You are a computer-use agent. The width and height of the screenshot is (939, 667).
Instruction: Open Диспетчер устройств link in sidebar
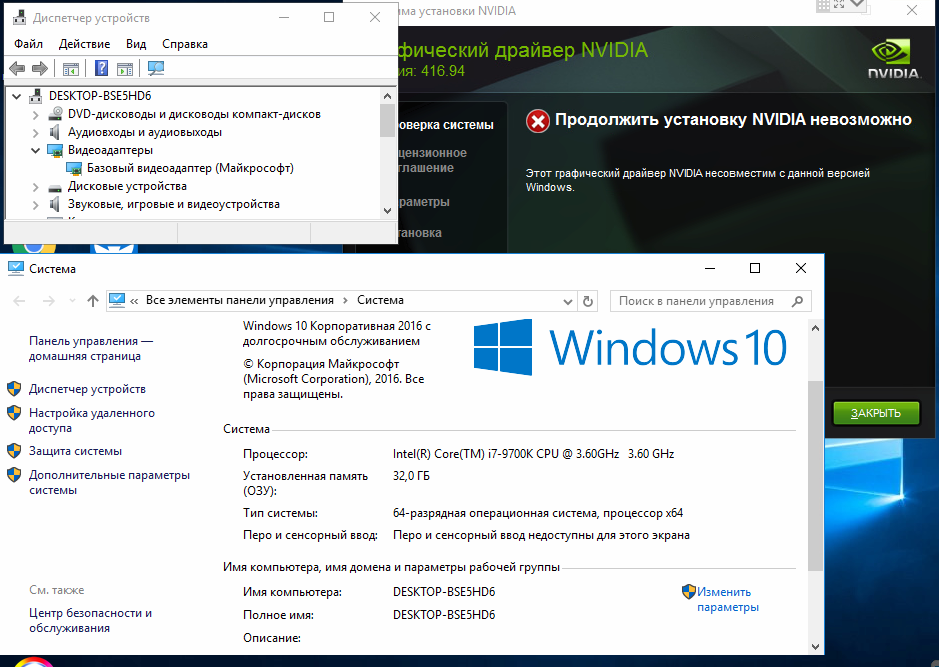[87, 389]
